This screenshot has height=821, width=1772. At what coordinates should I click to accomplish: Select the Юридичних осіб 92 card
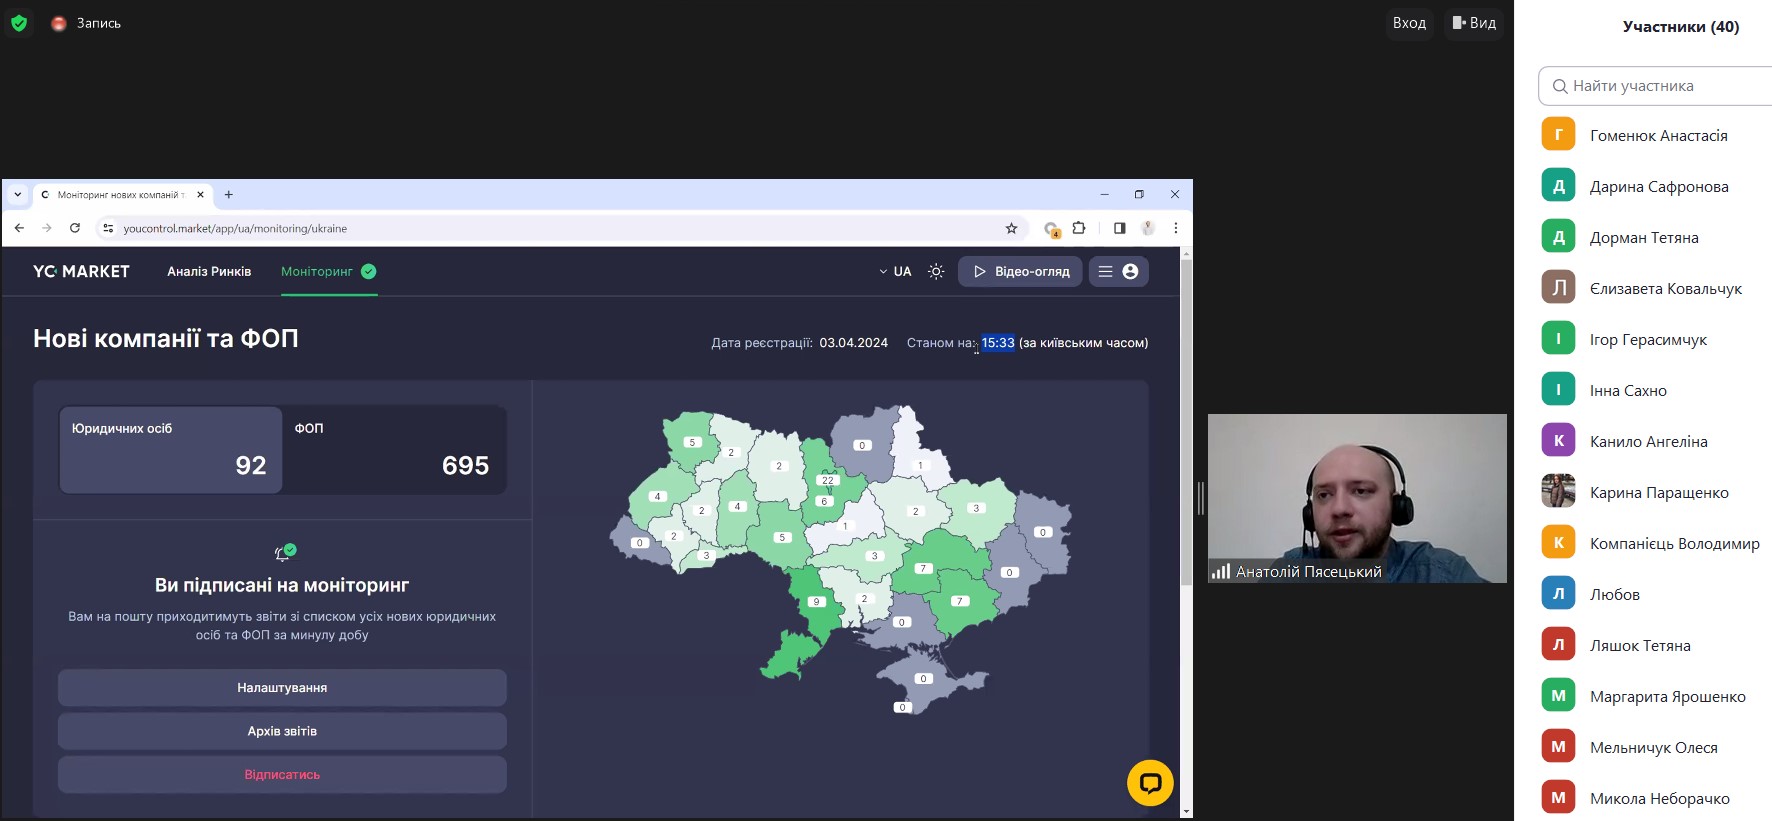point(171,450)
